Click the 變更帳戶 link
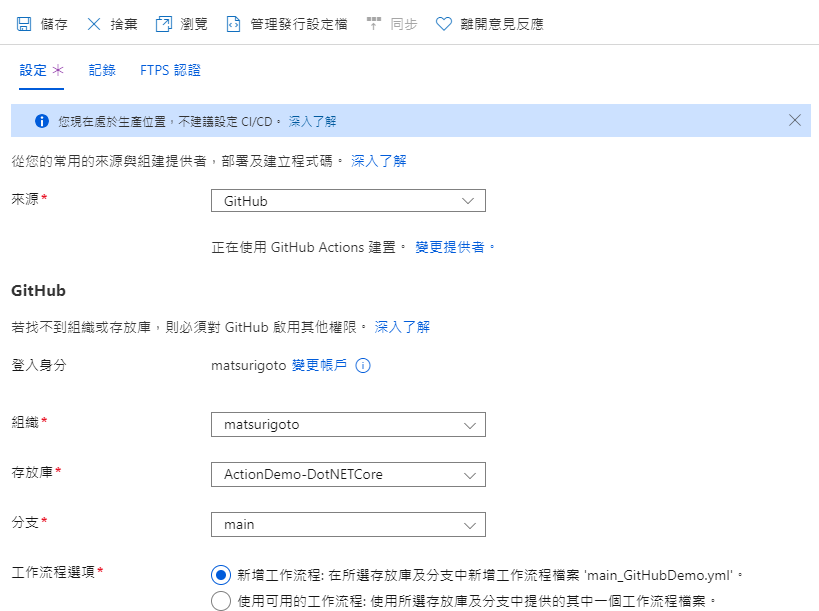The height and width of the screenshot is (611, 819). click(x=319, y=365)
